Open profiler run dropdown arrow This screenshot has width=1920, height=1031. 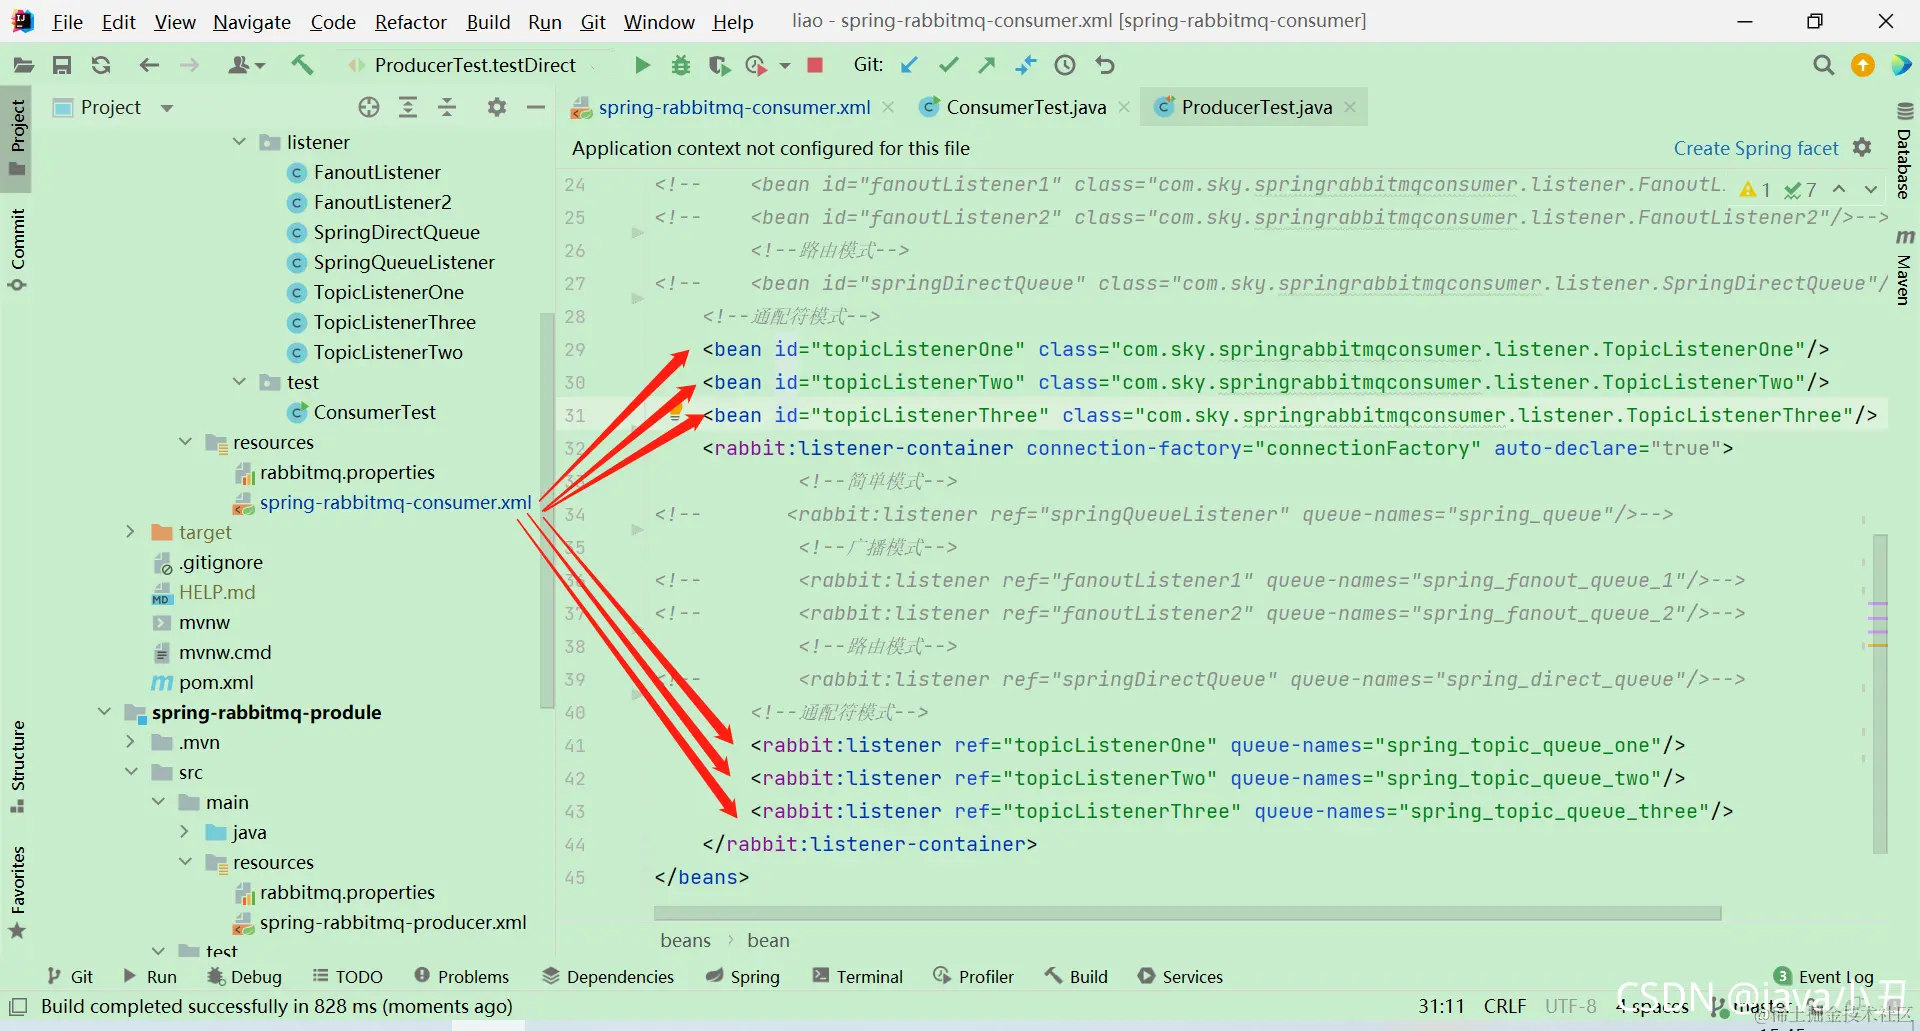click(x=785, y=65)
